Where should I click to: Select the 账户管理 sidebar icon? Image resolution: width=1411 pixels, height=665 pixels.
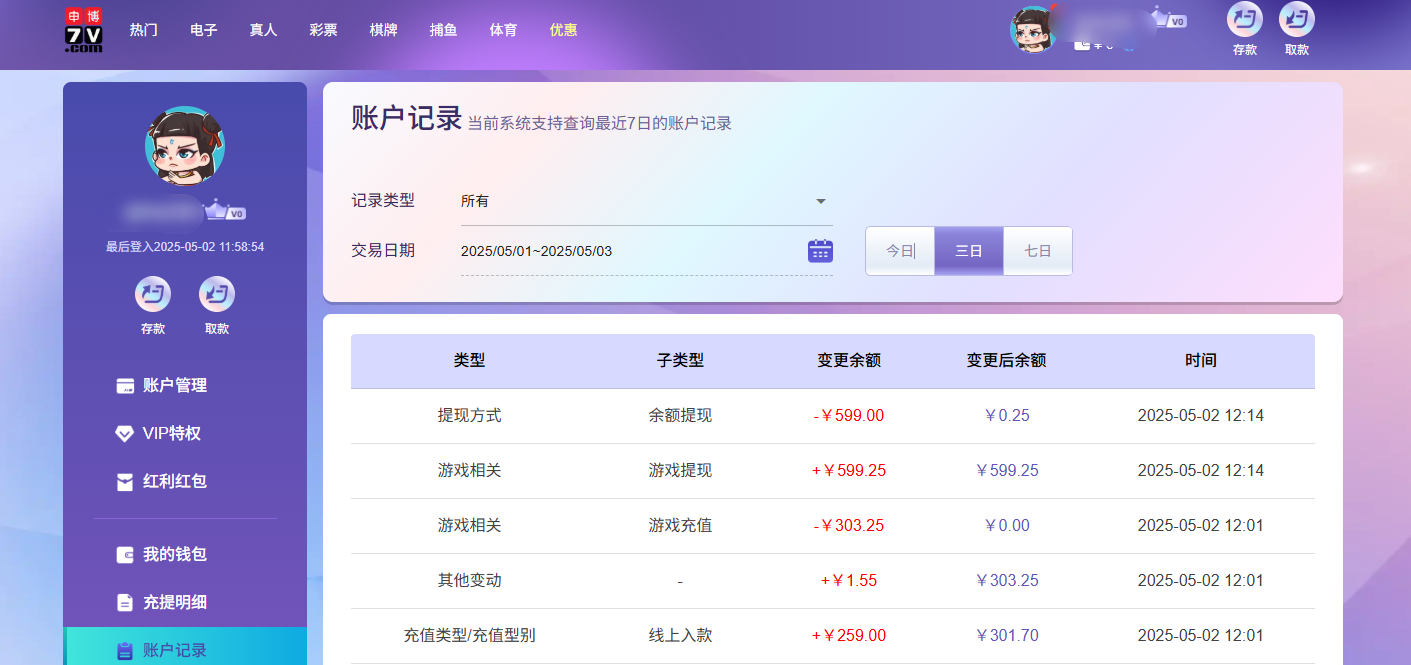[124, 385]
